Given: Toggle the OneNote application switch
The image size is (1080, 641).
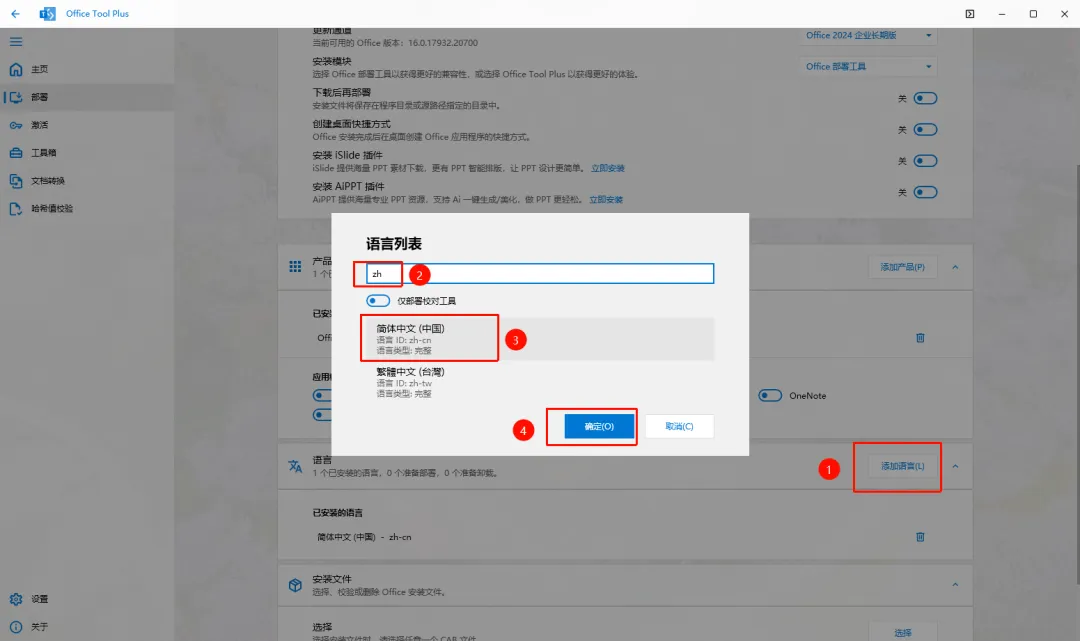Looking at the screenshot, I should (770, 395).
